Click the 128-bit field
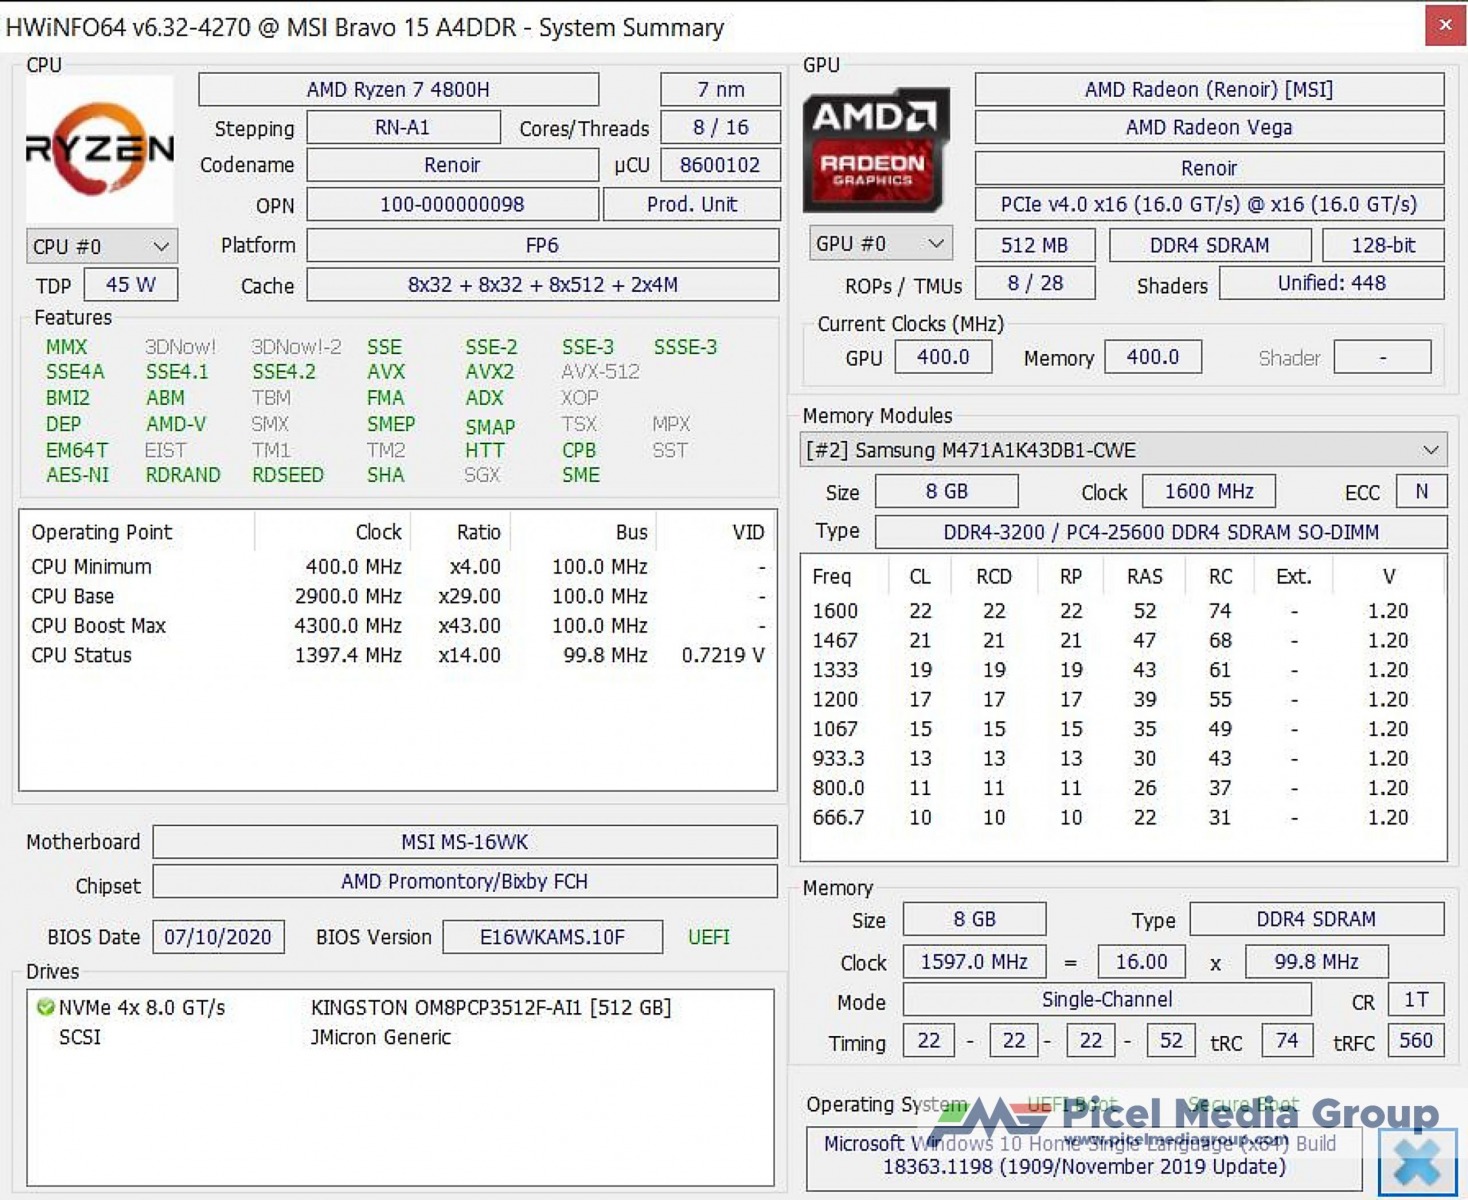Image resolution: width=1468 pixels, height=1200 pixels. click(x=1384, y=245)
